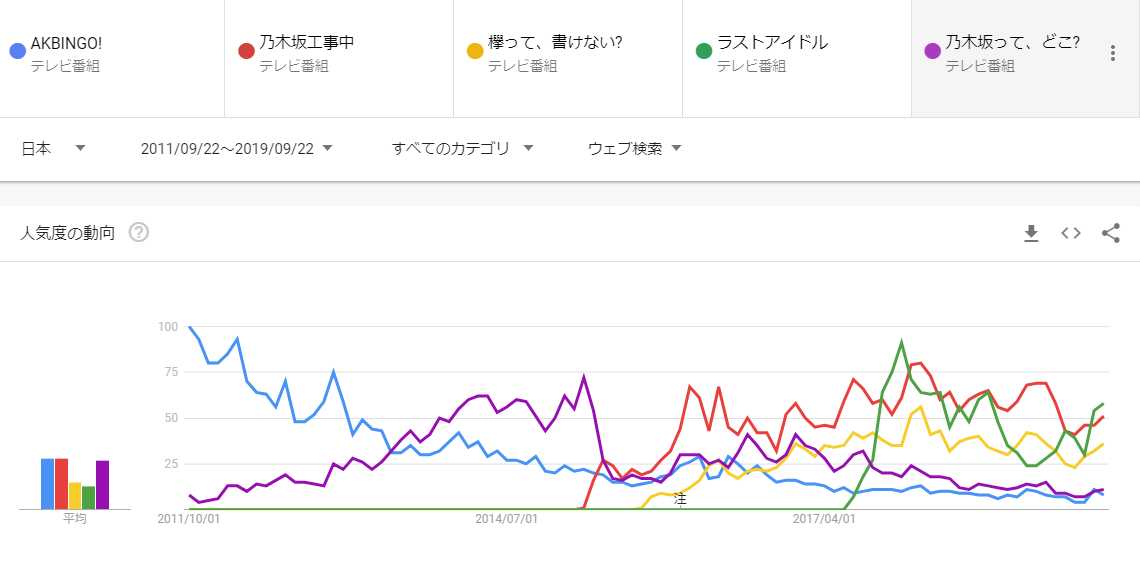Download the interest over time chart data
1140x562 pixels.
[x=1031, y=233]
